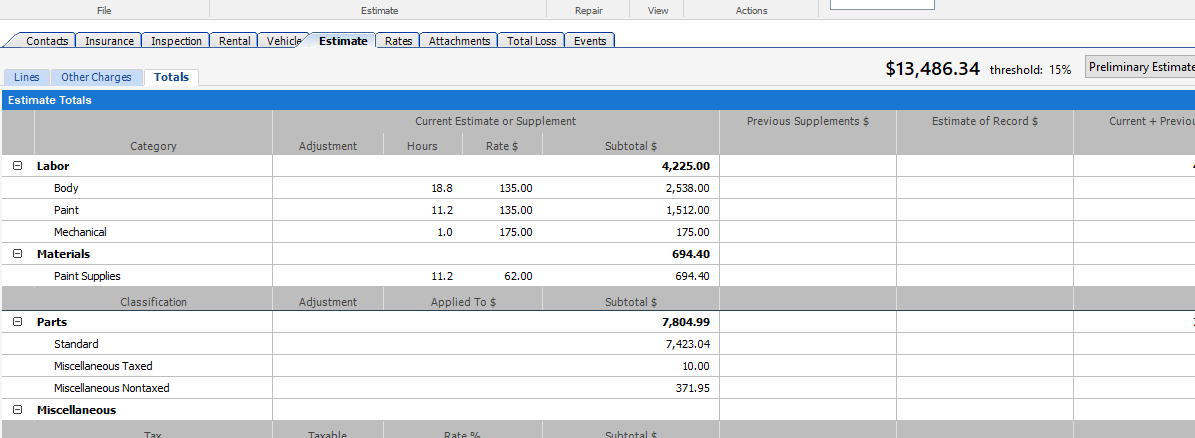Click the Mechanical hours 1.0
This screenshot has height=438, width=1195.
click(x=444, y=232)
